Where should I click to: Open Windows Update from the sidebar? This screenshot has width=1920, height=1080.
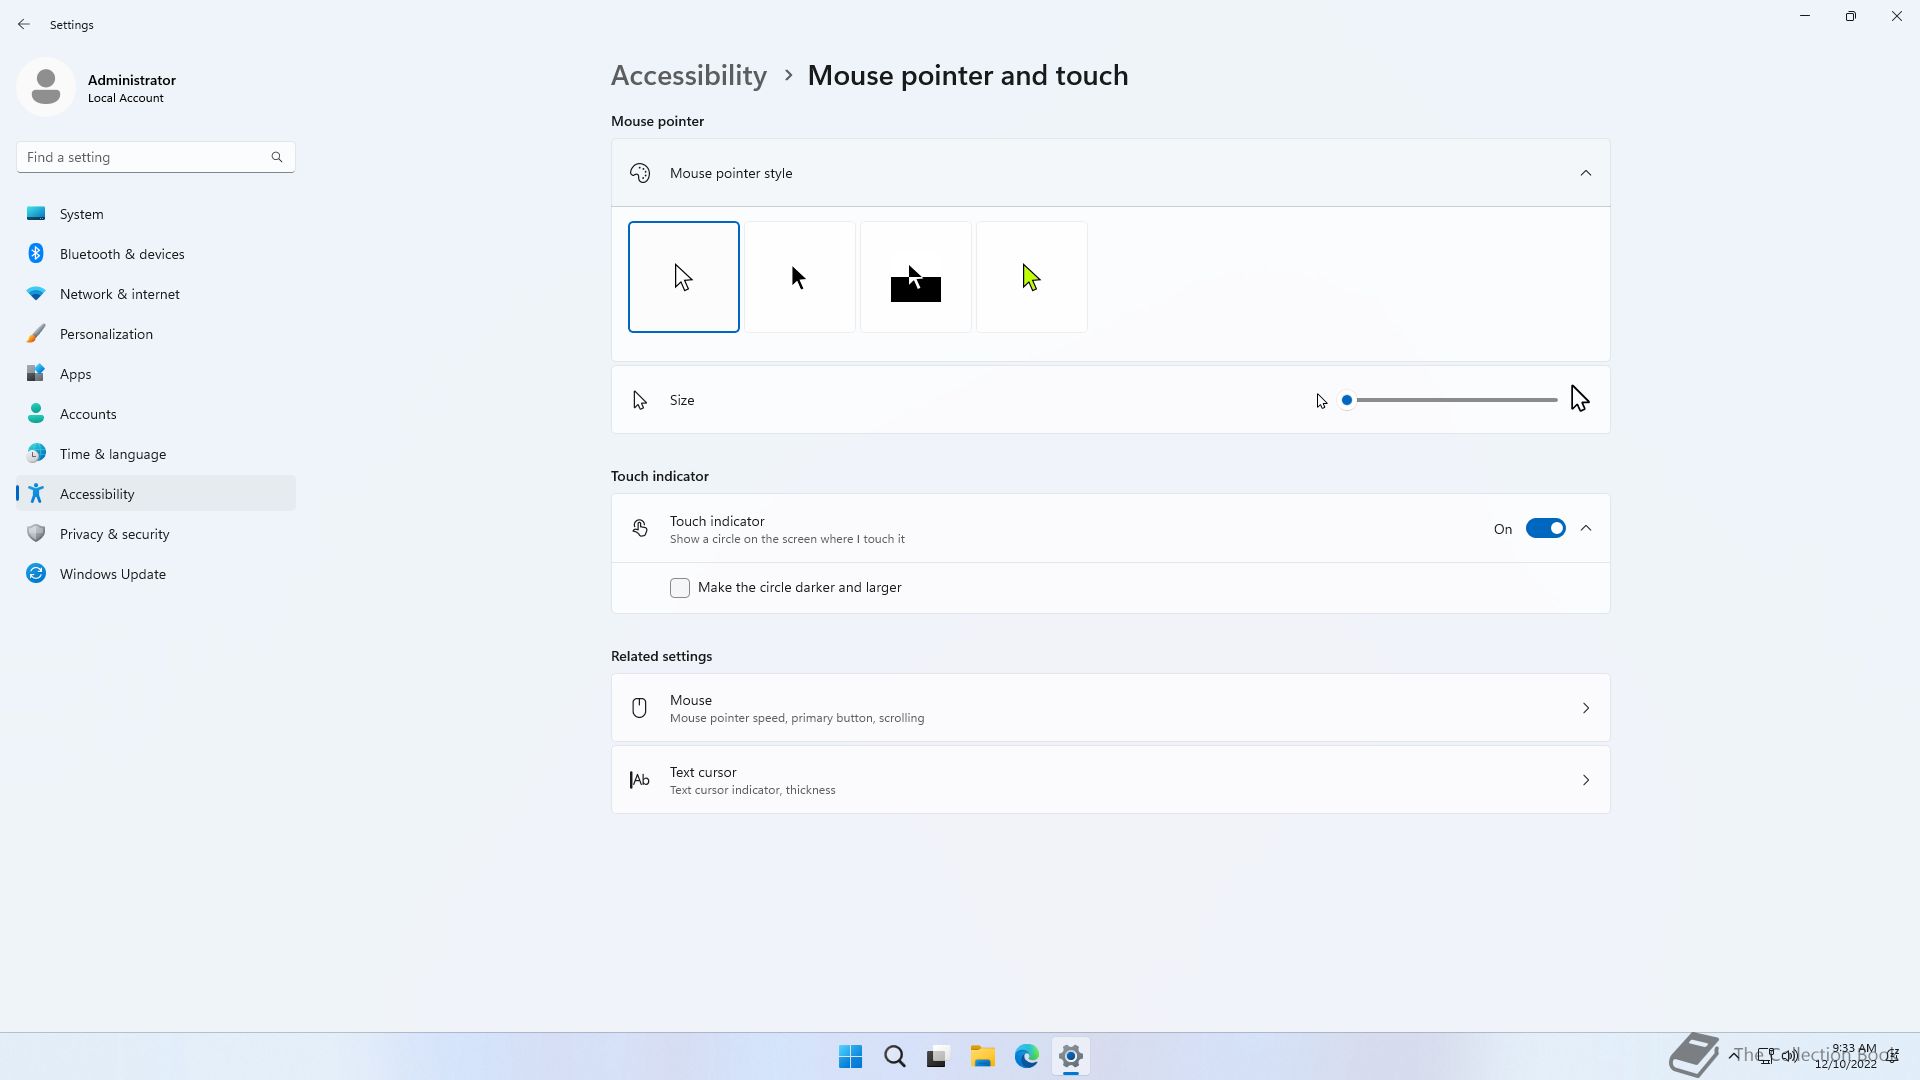(112, 574)
